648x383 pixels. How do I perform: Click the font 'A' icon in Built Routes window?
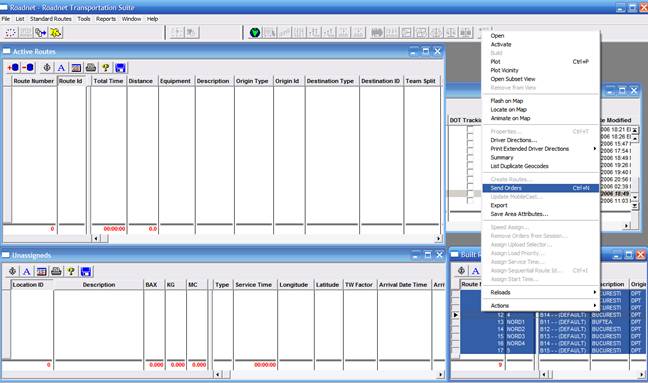(475, 271)
